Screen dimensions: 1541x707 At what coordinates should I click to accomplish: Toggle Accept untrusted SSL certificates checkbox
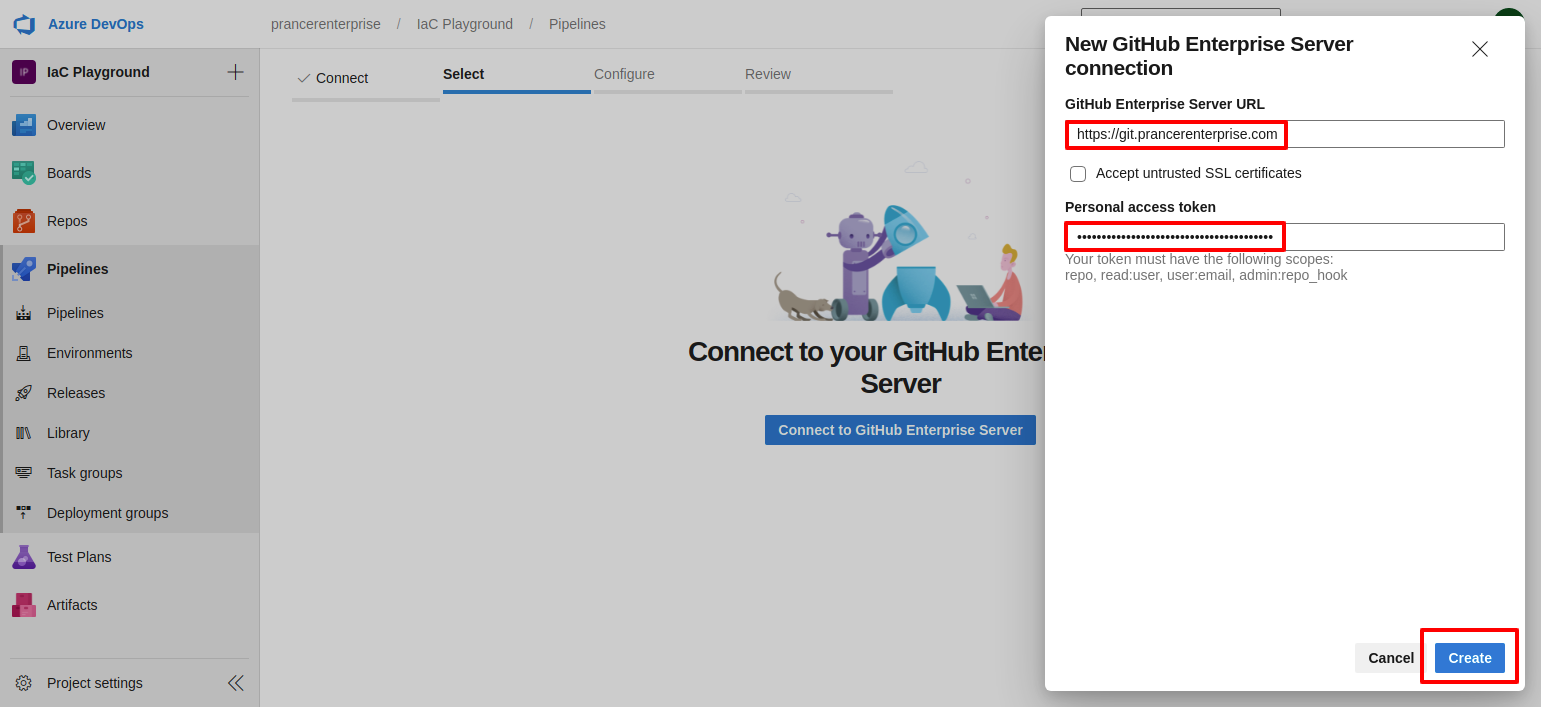coord(1078,174)
